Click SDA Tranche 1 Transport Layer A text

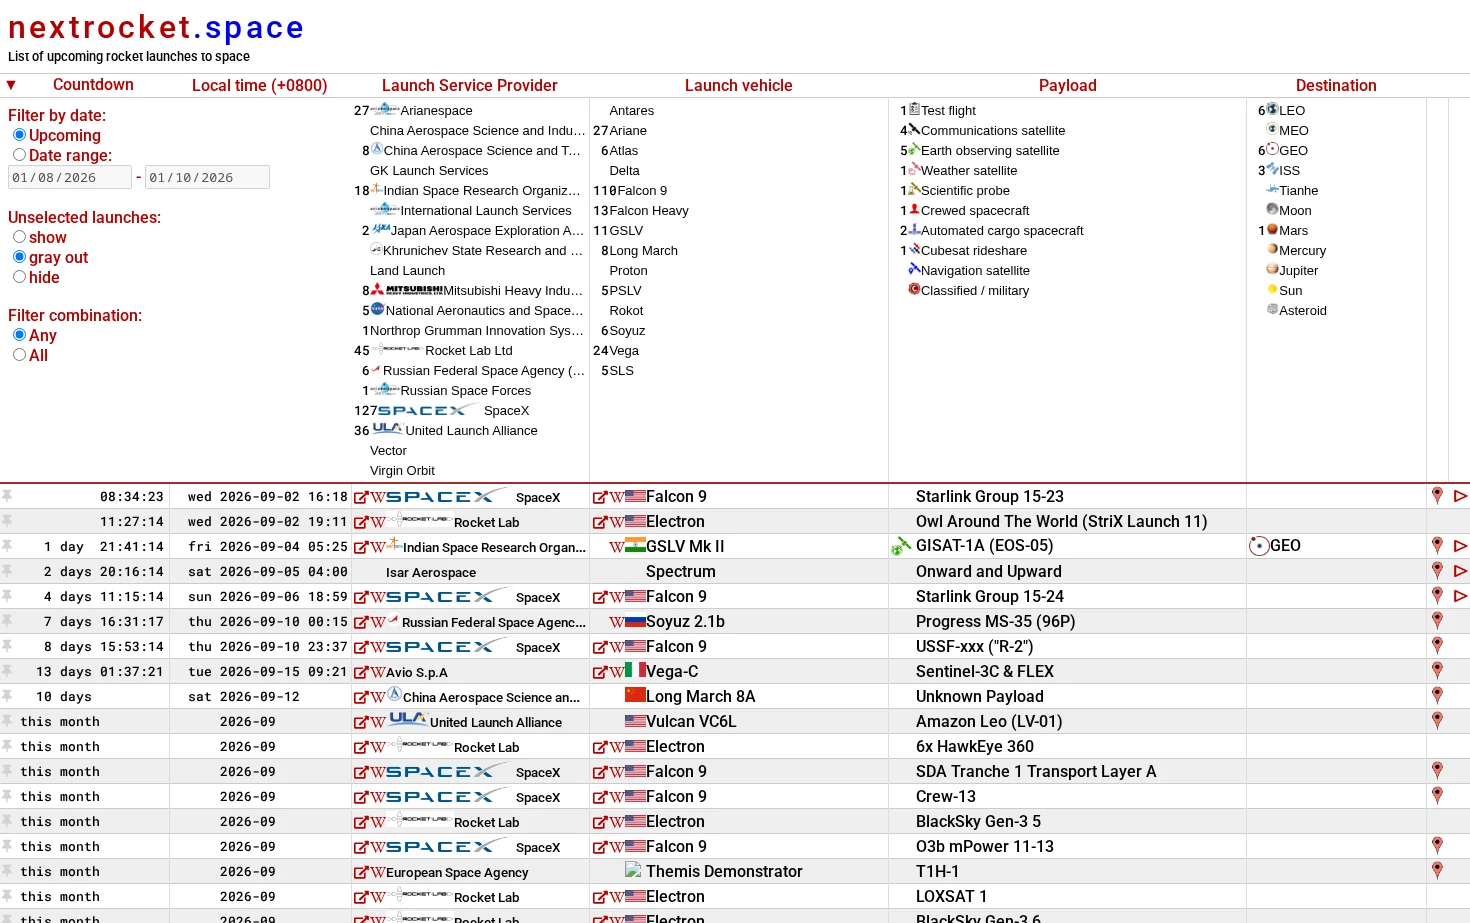pos(1036,771)
